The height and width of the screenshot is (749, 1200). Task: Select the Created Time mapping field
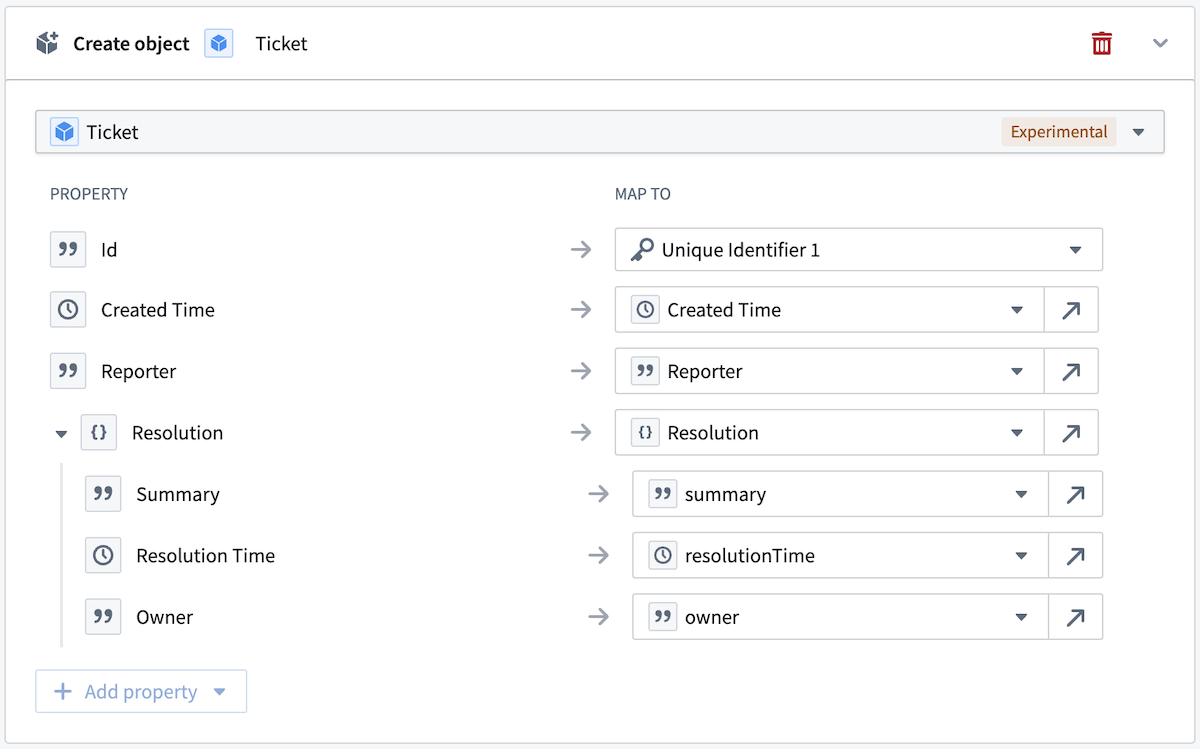(x=830, y=309)
